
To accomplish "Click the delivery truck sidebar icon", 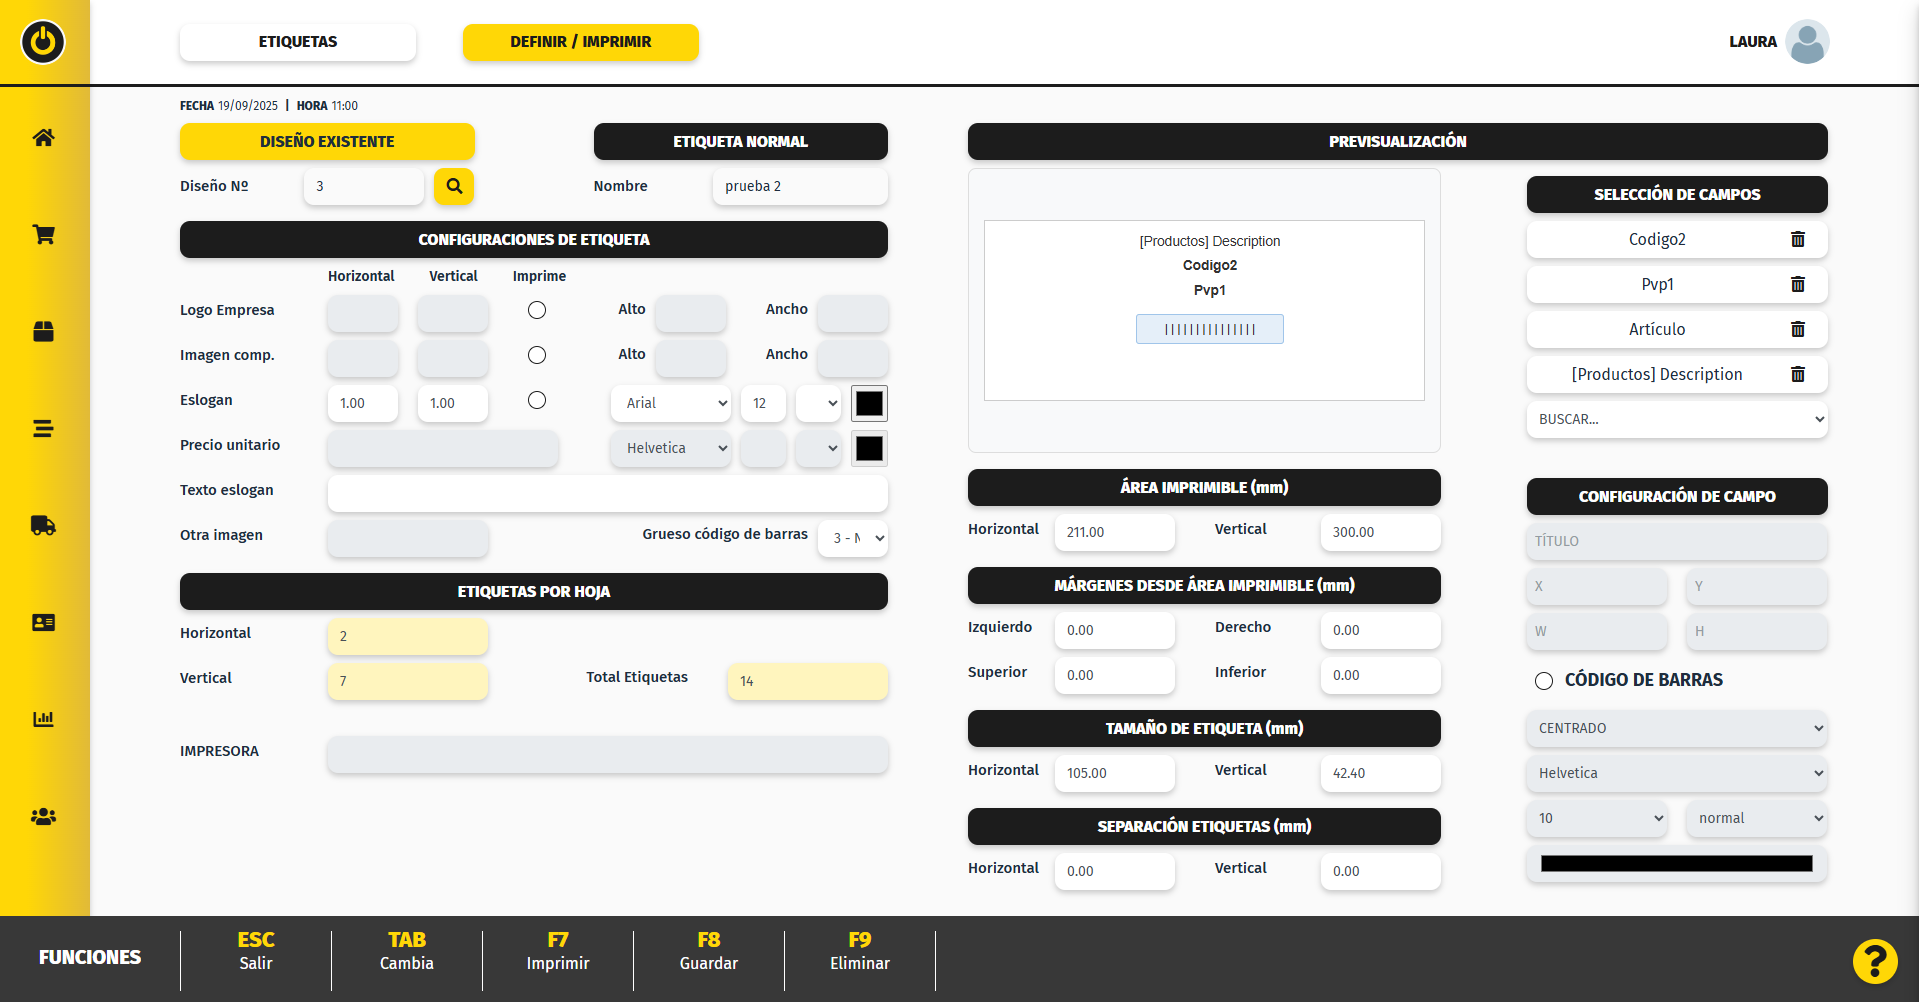I will point(43,526).
